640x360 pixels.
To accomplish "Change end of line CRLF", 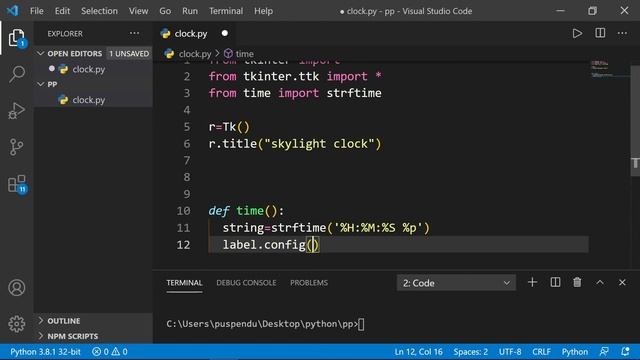I will [x=541, y=351].
